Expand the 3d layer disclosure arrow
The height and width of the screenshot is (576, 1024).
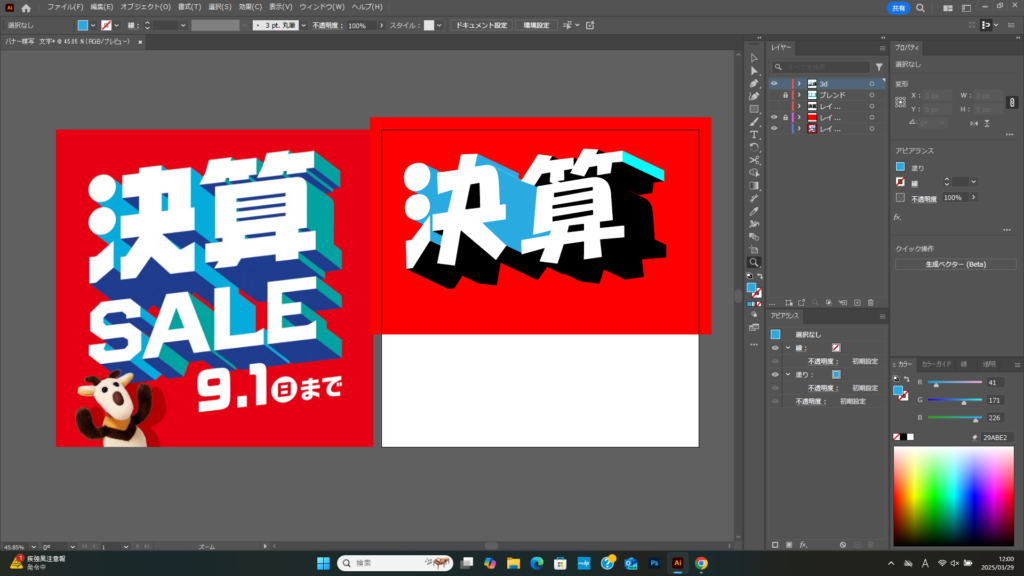tap(799, 83)
